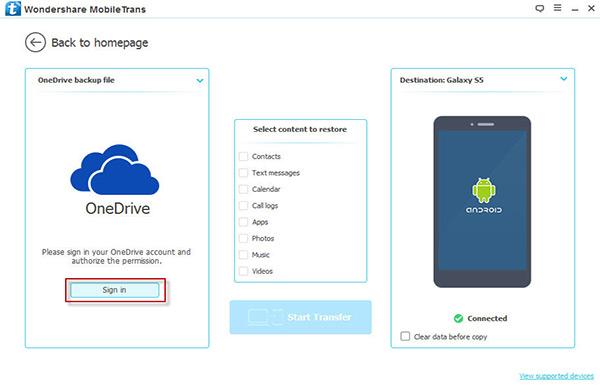Click the Start Transfer button
The image size is (600, 386).
pos(300,317)
